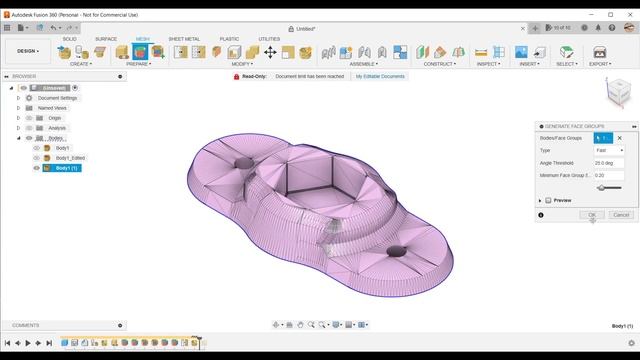Open the Type dropdown set to Fast
The width and height of the screenshot is (640, 360).
coord(609,151)
